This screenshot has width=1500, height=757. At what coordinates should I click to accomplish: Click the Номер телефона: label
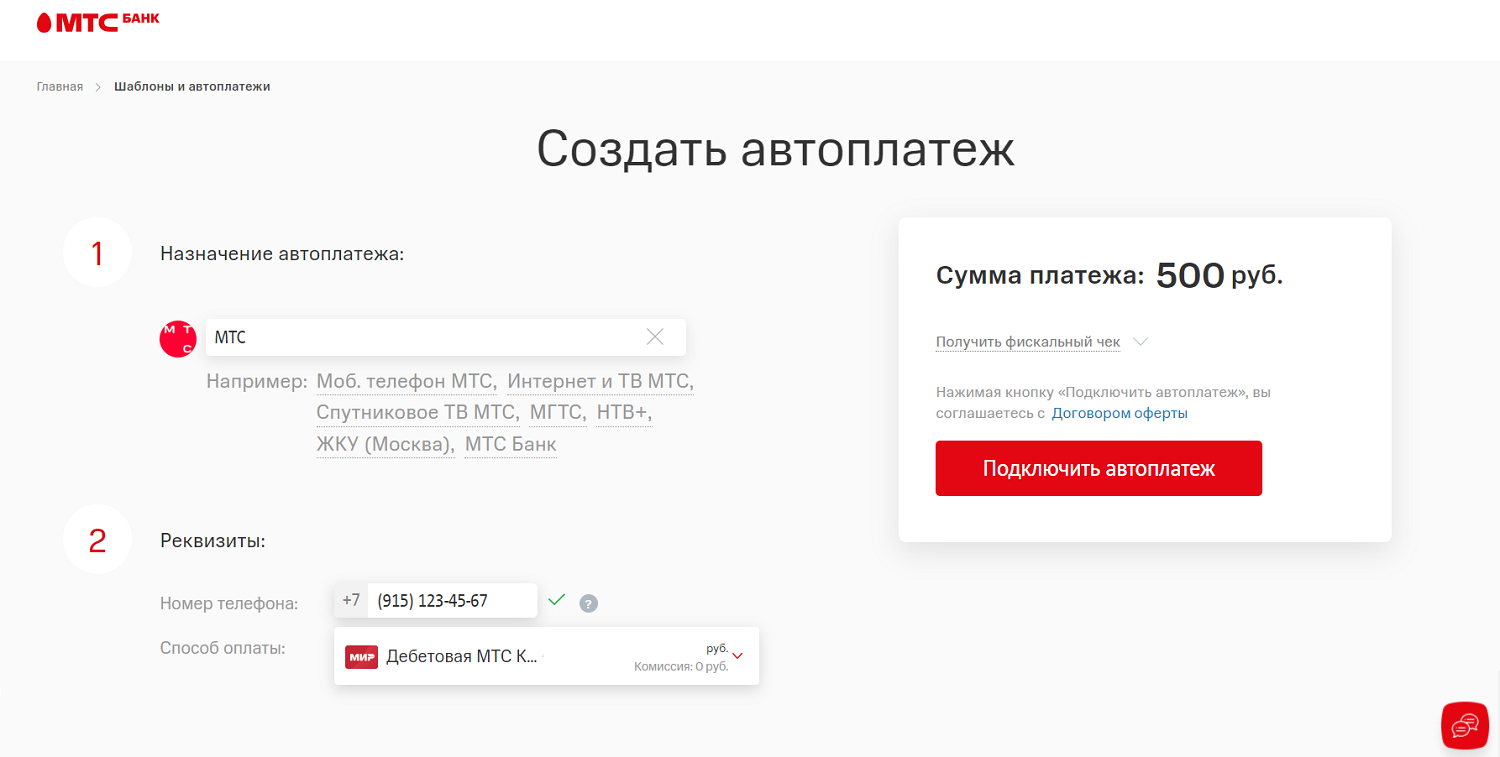pos(229,603)
